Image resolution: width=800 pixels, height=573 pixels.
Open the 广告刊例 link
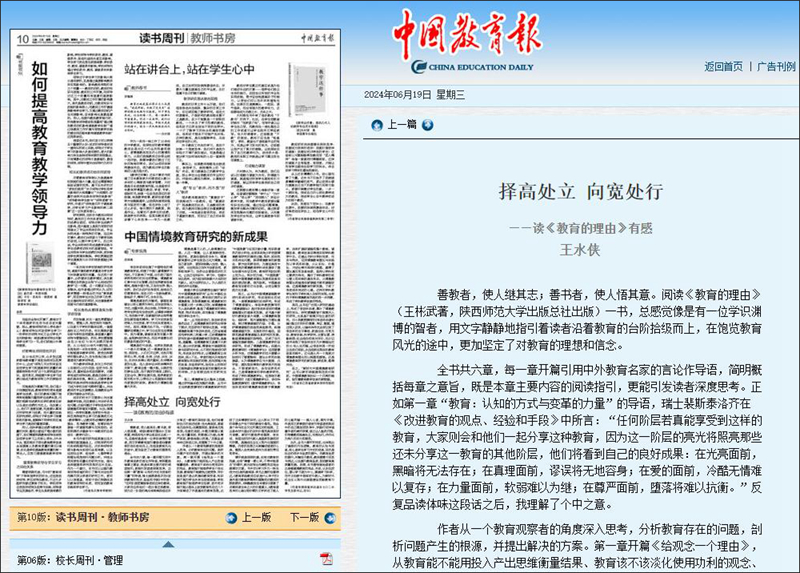[776, 66]
